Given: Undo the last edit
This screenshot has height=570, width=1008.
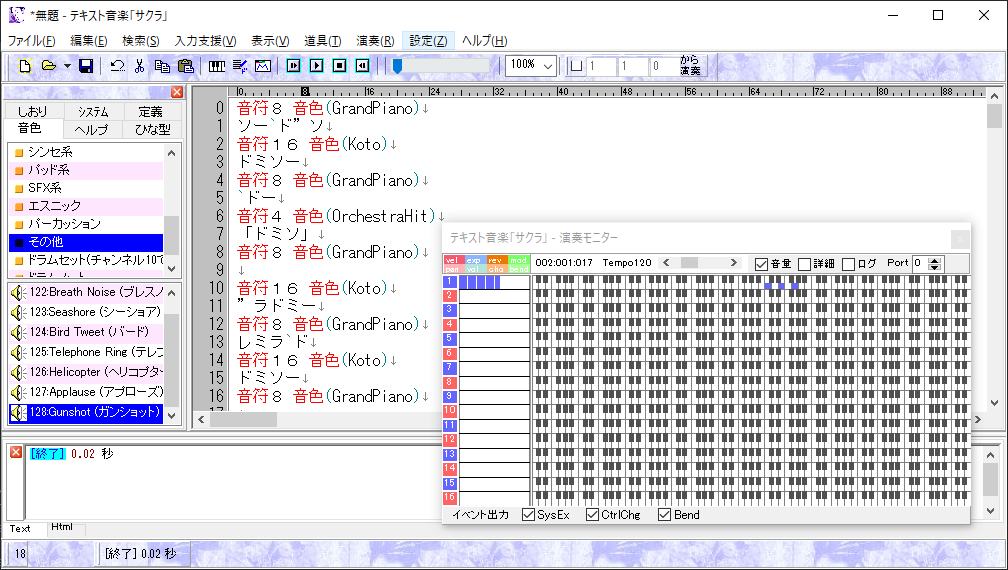Looking at the screenshot, I should coord(117,66).
